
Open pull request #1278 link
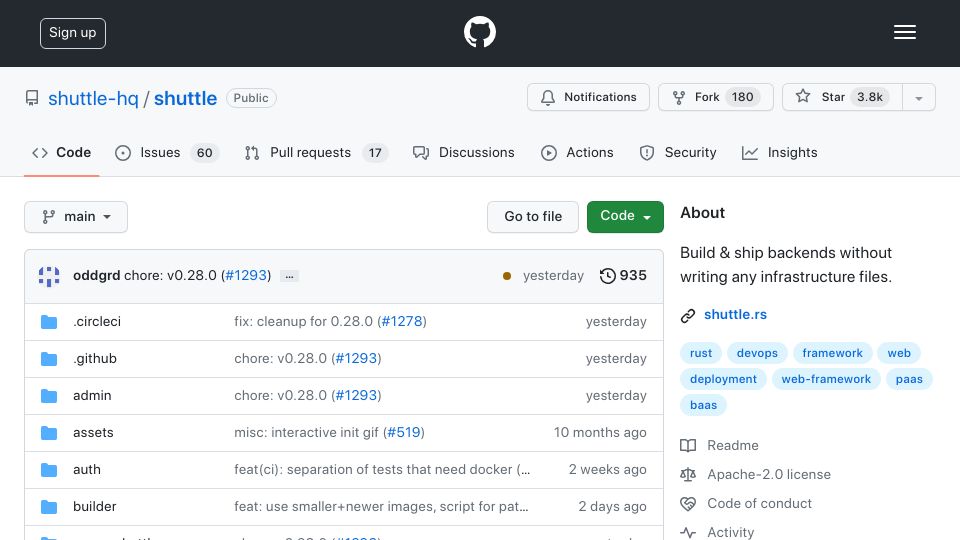click(402, 321)
